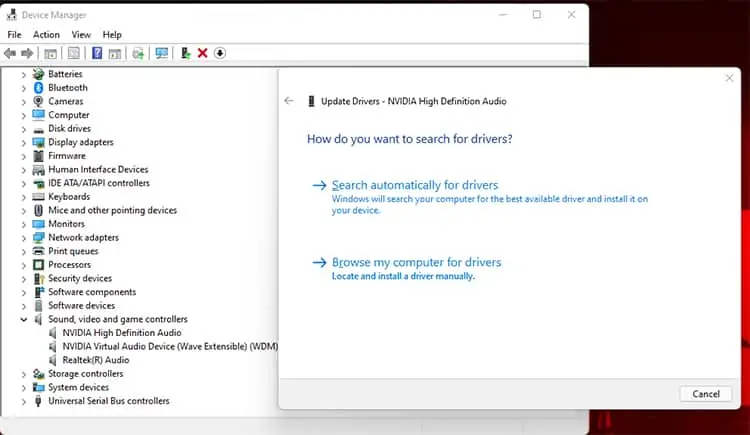Expand the Display adapters node
Screen dimensions: 750x435
pos(23,143)
